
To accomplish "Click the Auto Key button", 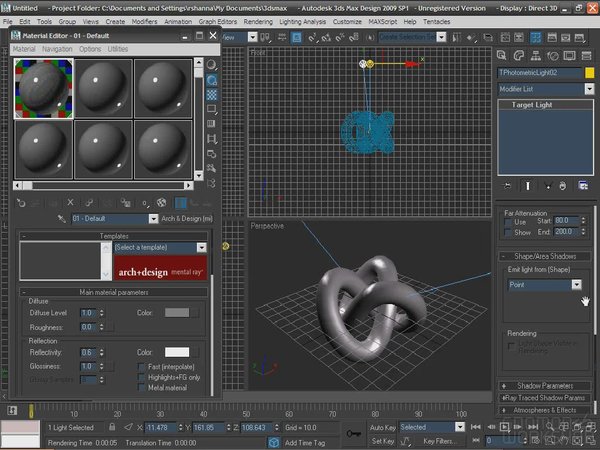I will pos(383,427).
